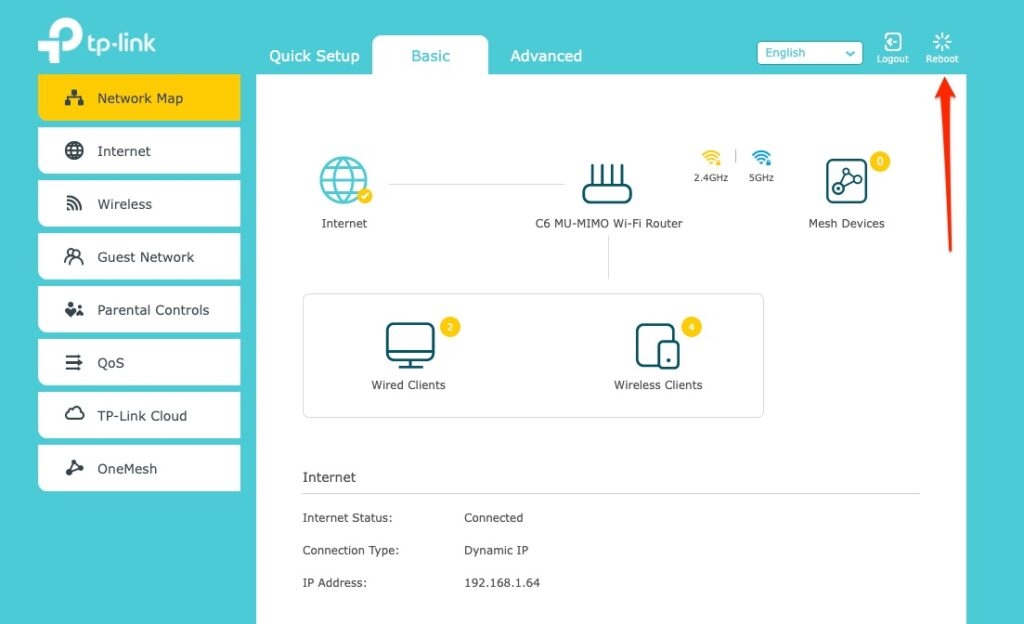Screen dimensions: 1024x624
Task: Go to Parental Controls settings
Action: click(x=139, y=309)
